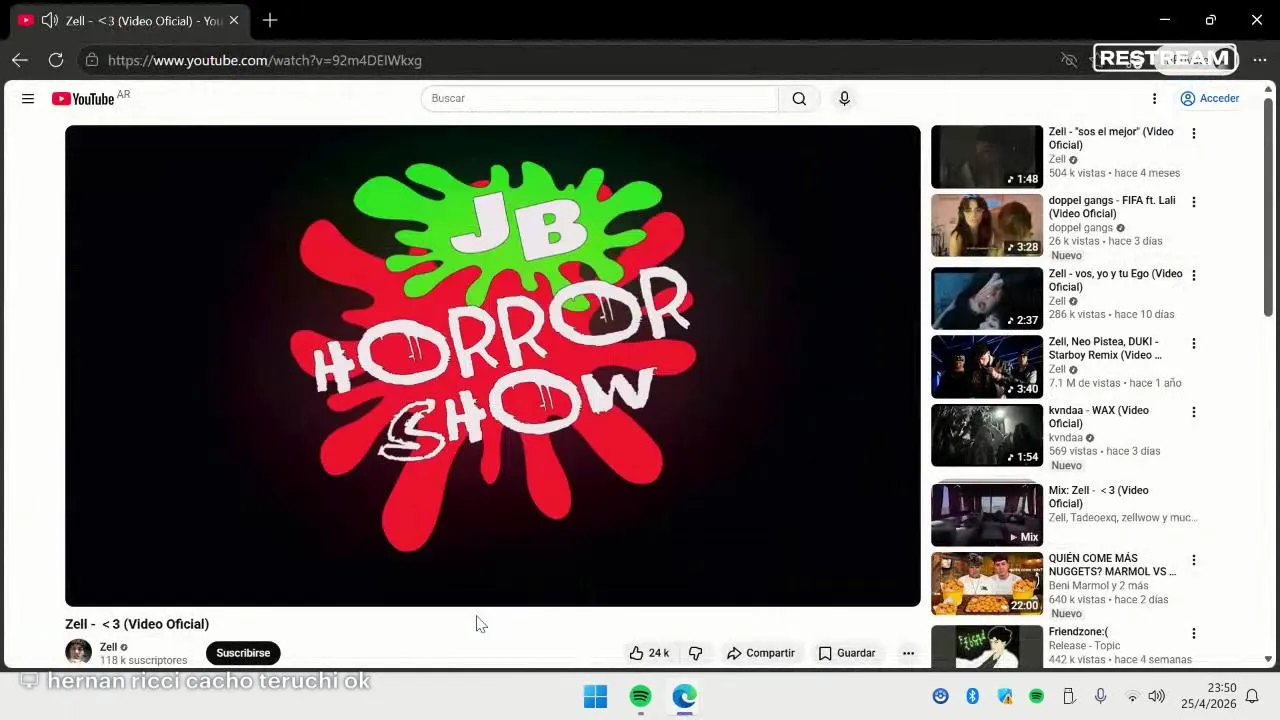Viewport: 1280px width, 720px height.
Task: Click the tracking prevention crossed-eye icon
Action: 1069,60
